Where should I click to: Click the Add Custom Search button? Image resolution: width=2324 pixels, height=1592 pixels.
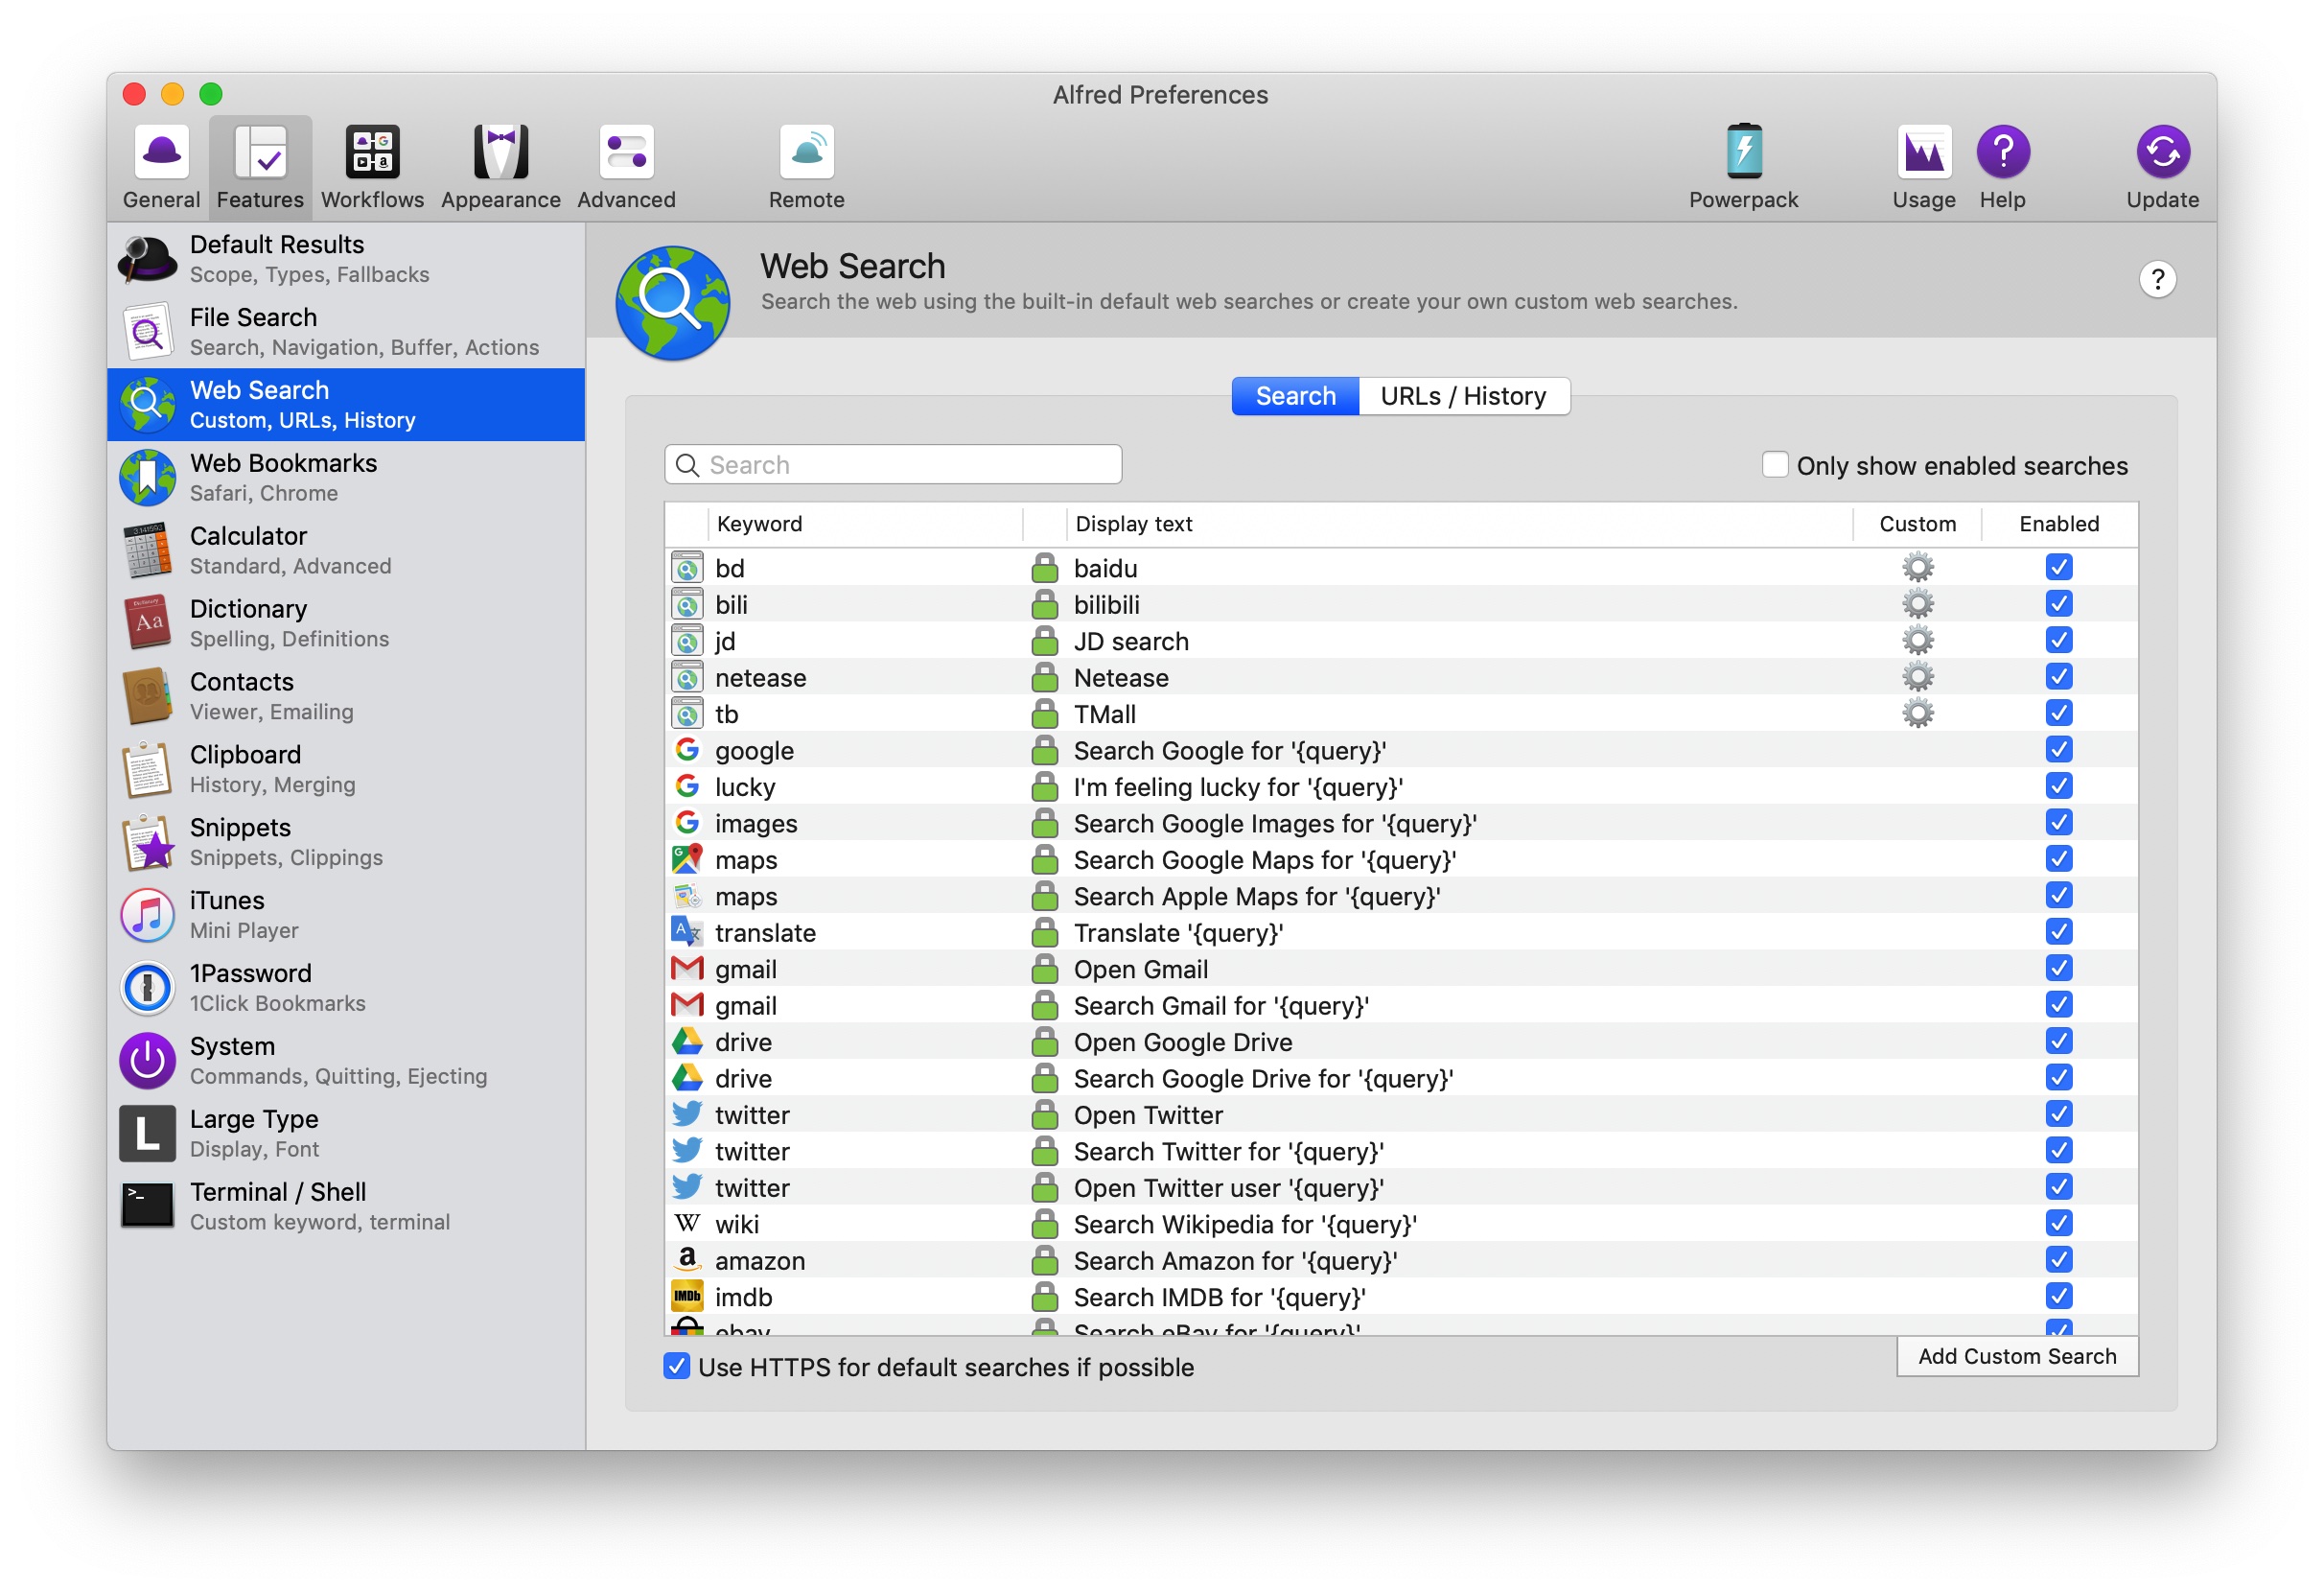click(2016, 1357)
